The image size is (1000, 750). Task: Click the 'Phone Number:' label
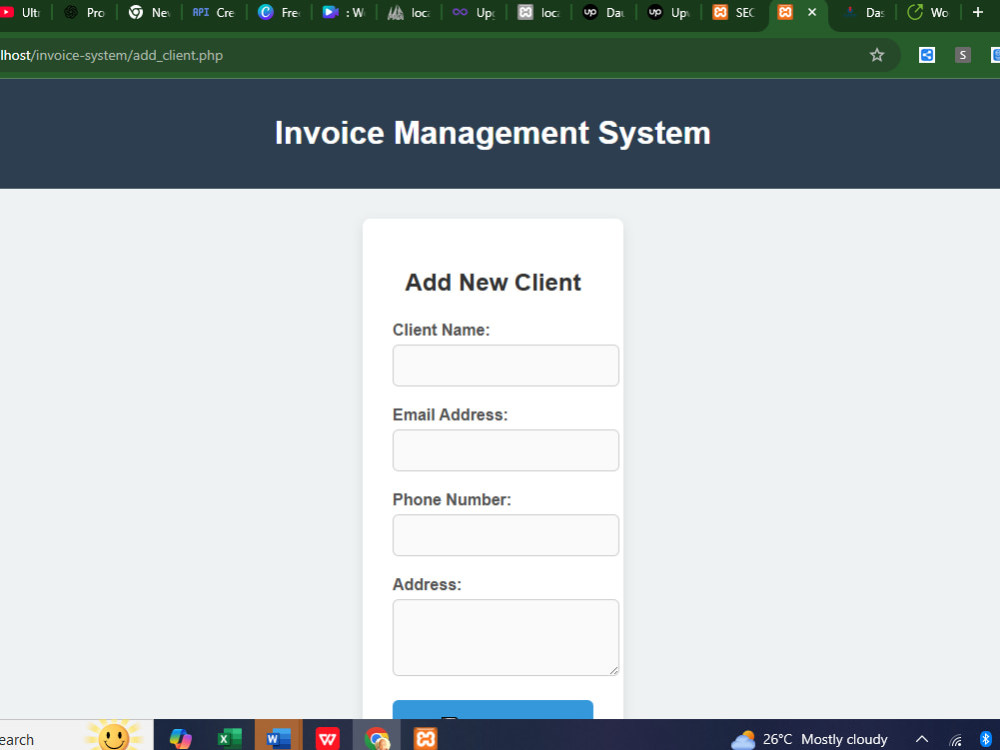coord(452,499)
